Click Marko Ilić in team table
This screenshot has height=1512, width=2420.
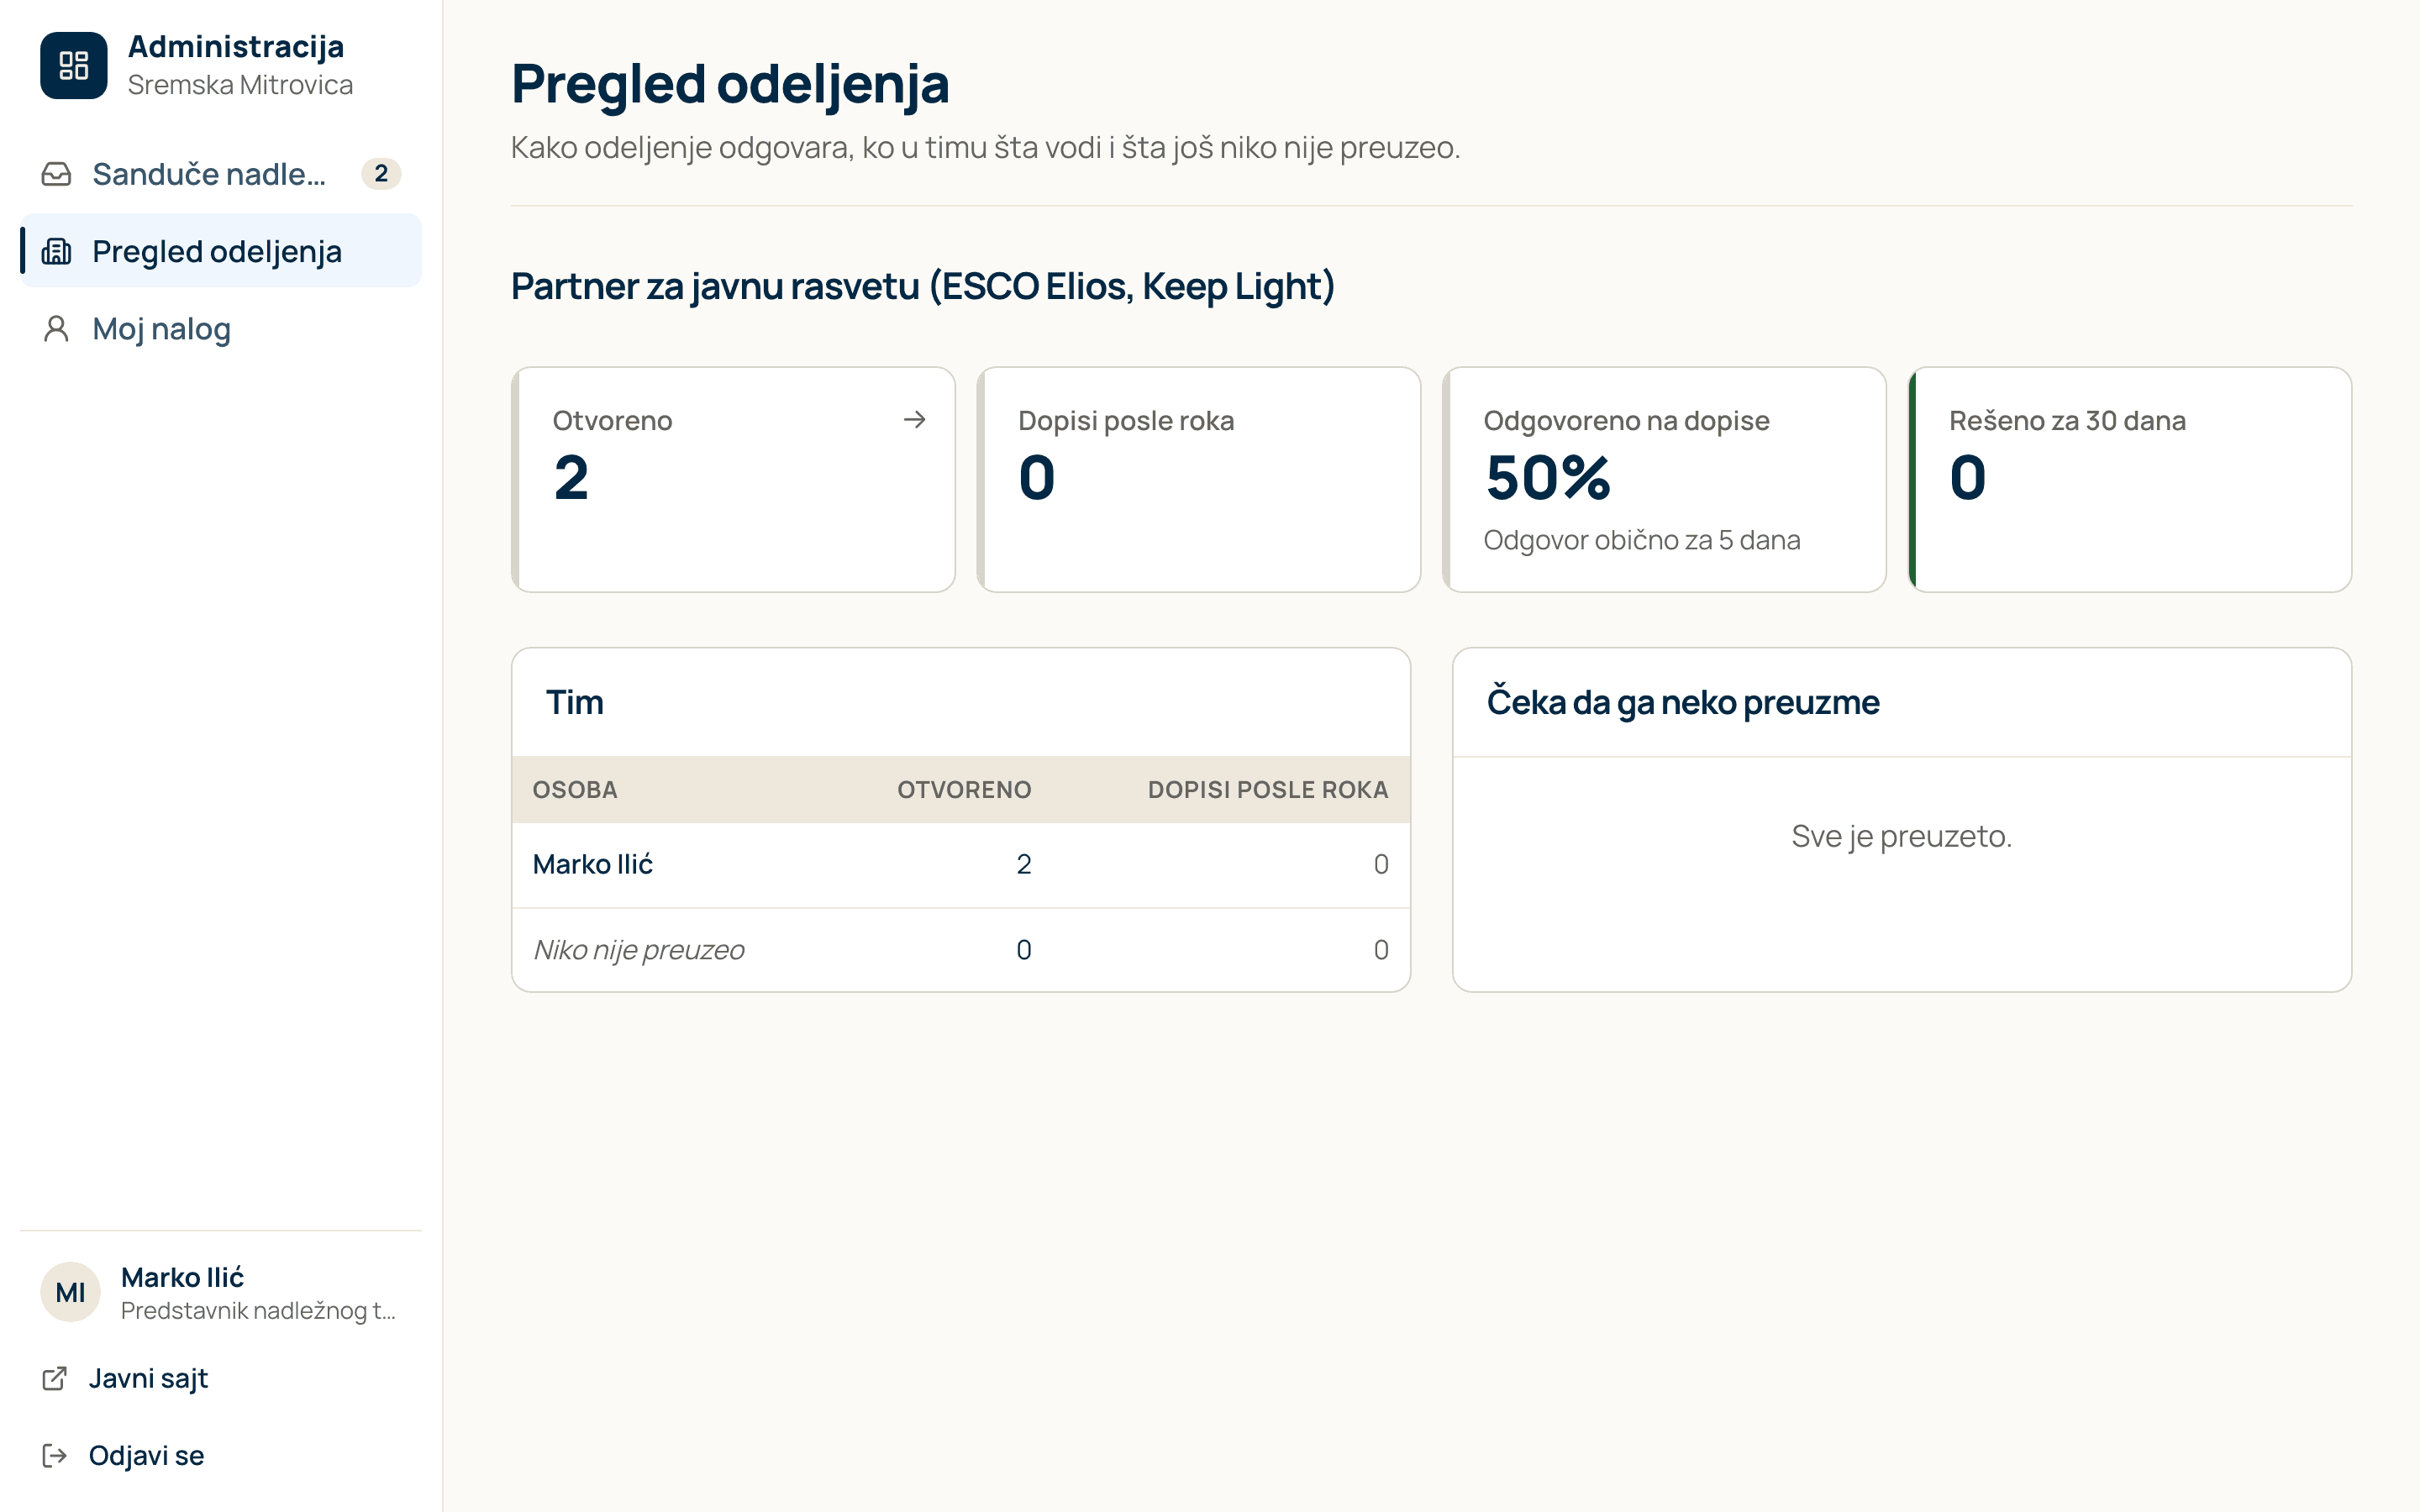592,864
